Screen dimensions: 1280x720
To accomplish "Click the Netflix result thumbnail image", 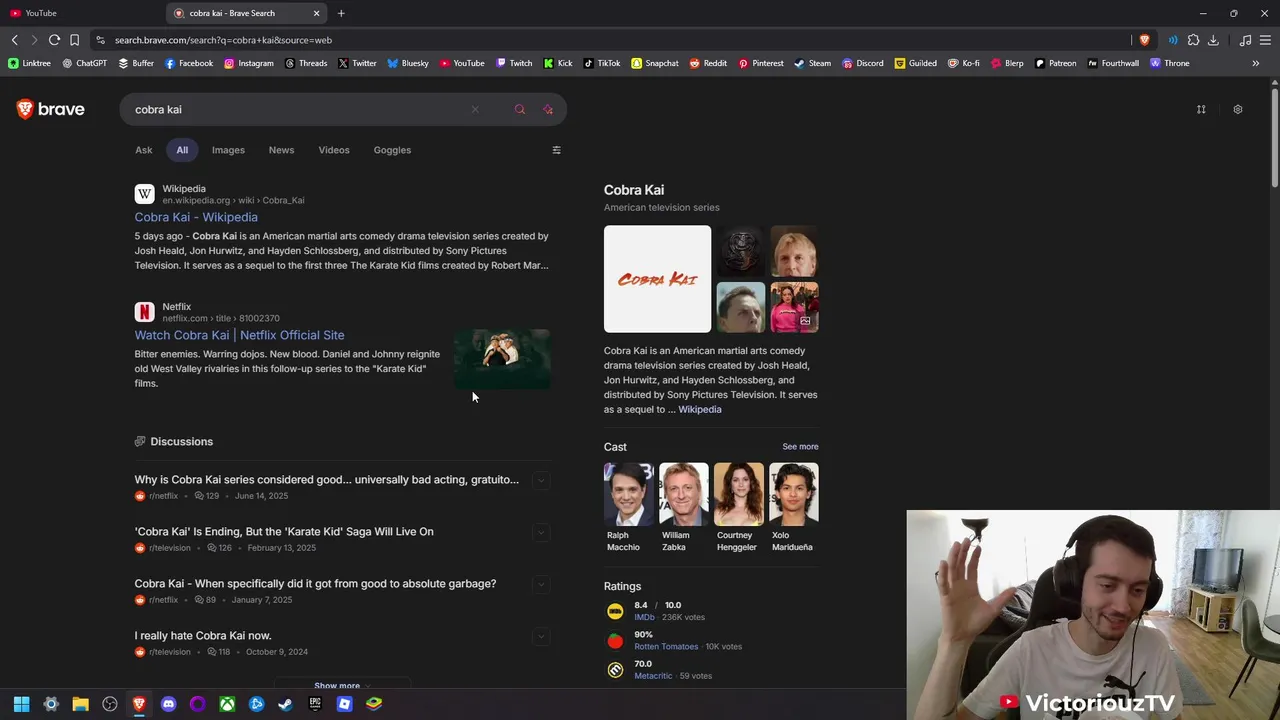I will coord(502,359).
